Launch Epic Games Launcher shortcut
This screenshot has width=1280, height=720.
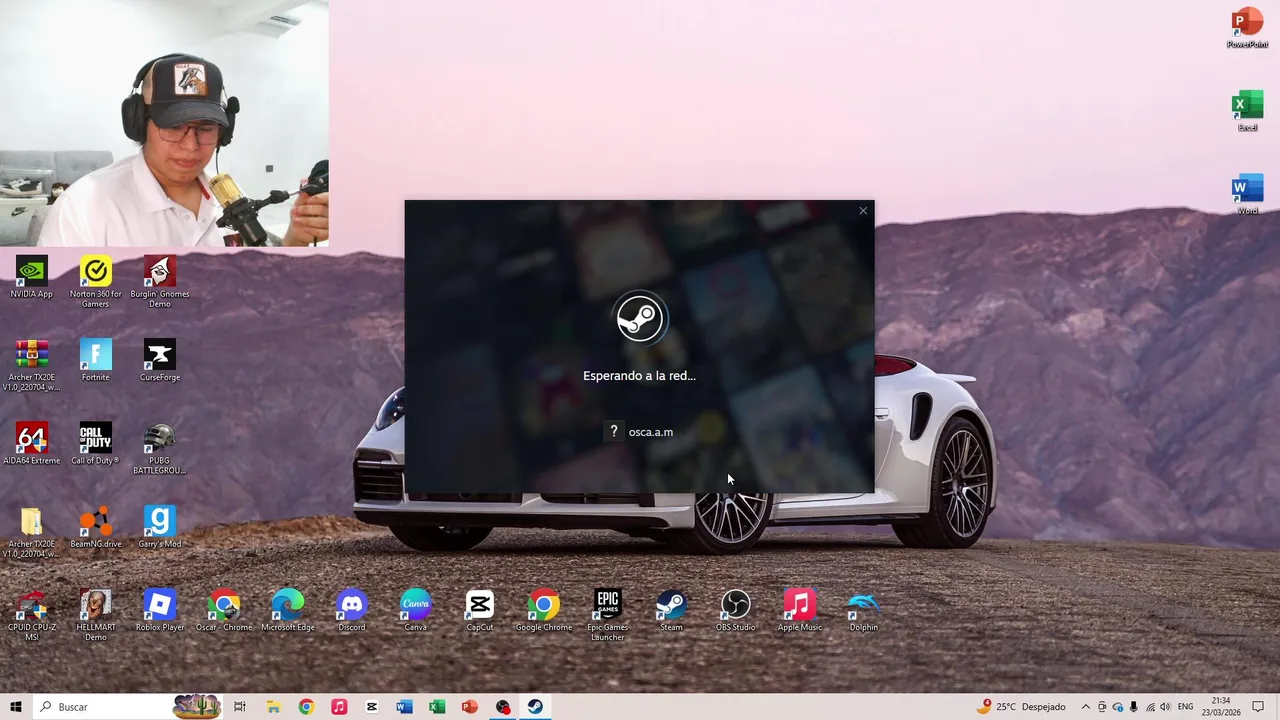click(x=608, y=615)
